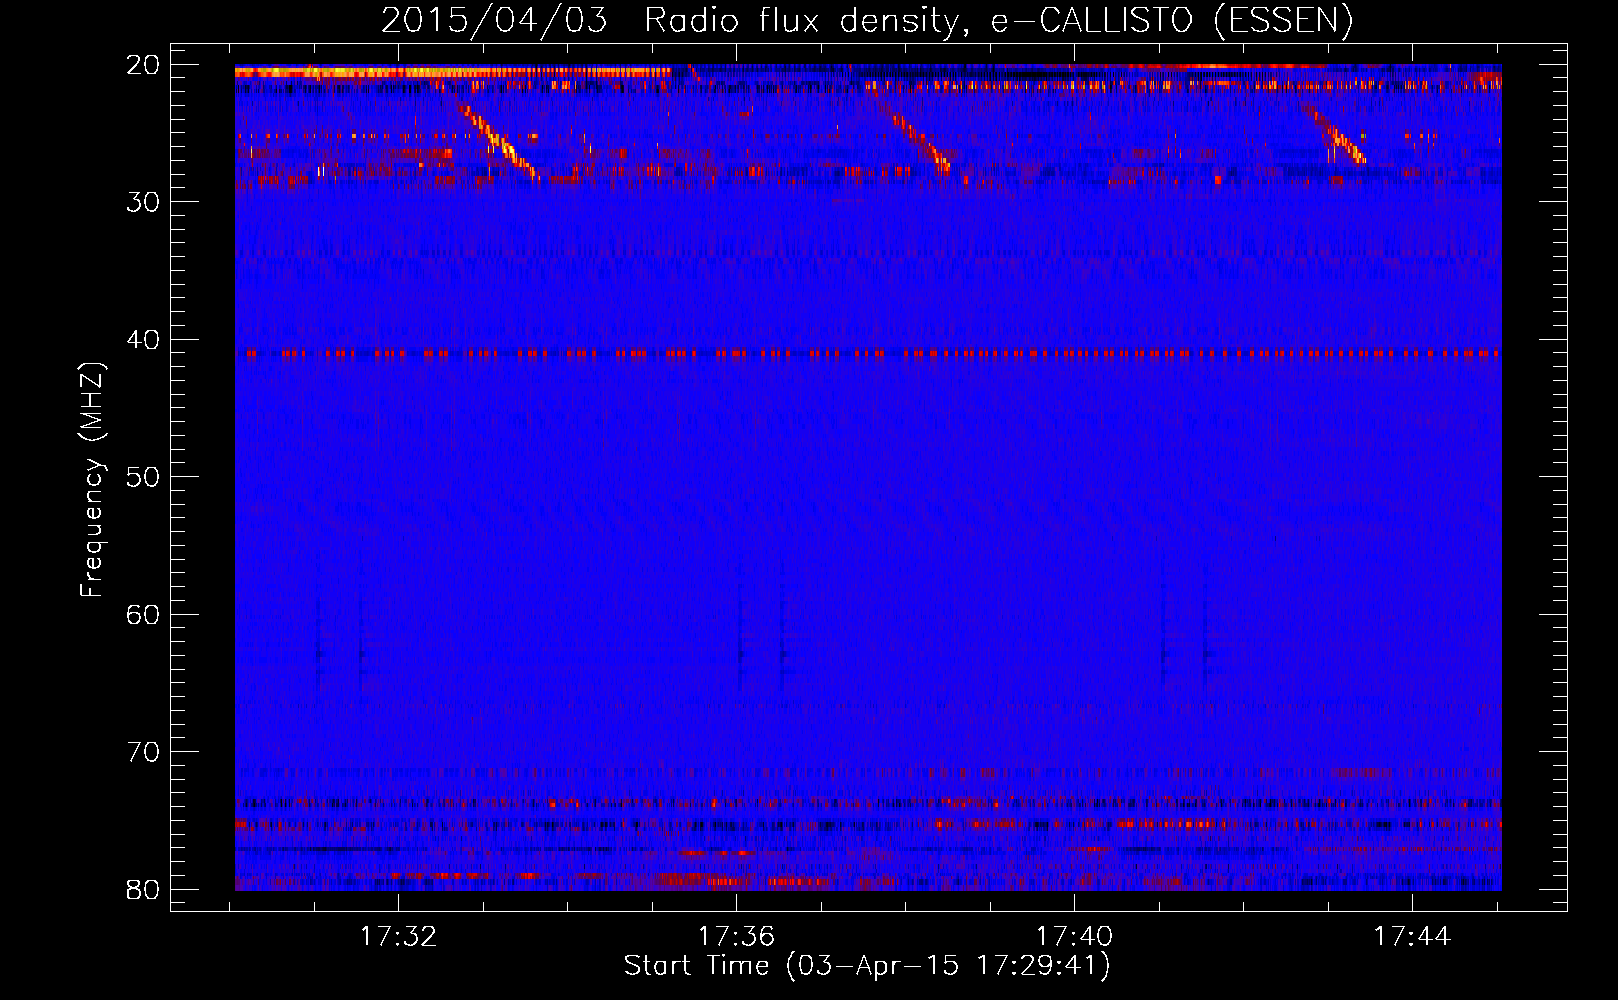Click the 17:32 time tick label
1618x1000 pixels.
[x=398, y=937]
